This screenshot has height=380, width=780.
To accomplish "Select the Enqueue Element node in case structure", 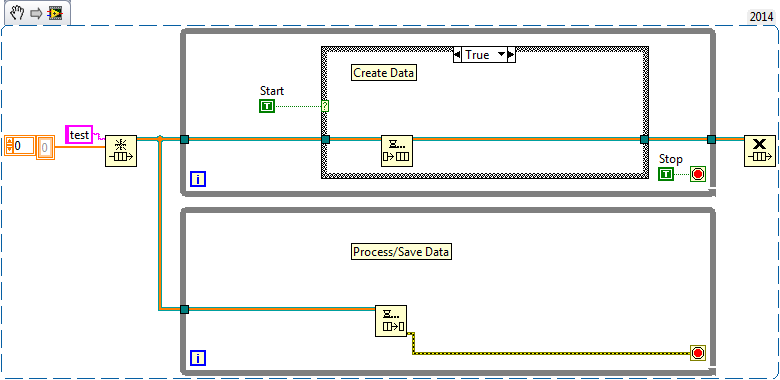I will point(397,151).
